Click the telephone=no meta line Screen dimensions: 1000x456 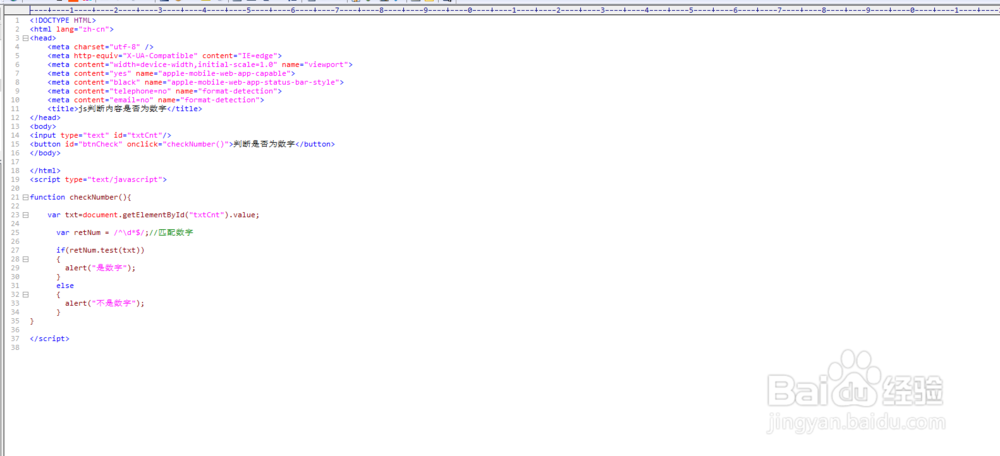coord(165,91)
